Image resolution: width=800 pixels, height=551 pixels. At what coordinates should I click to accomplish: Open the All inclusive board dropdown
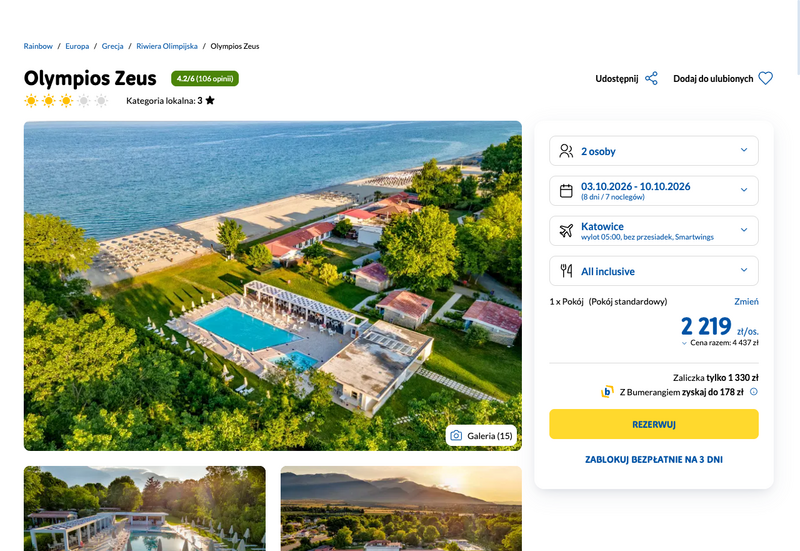(x=654, y=271)
